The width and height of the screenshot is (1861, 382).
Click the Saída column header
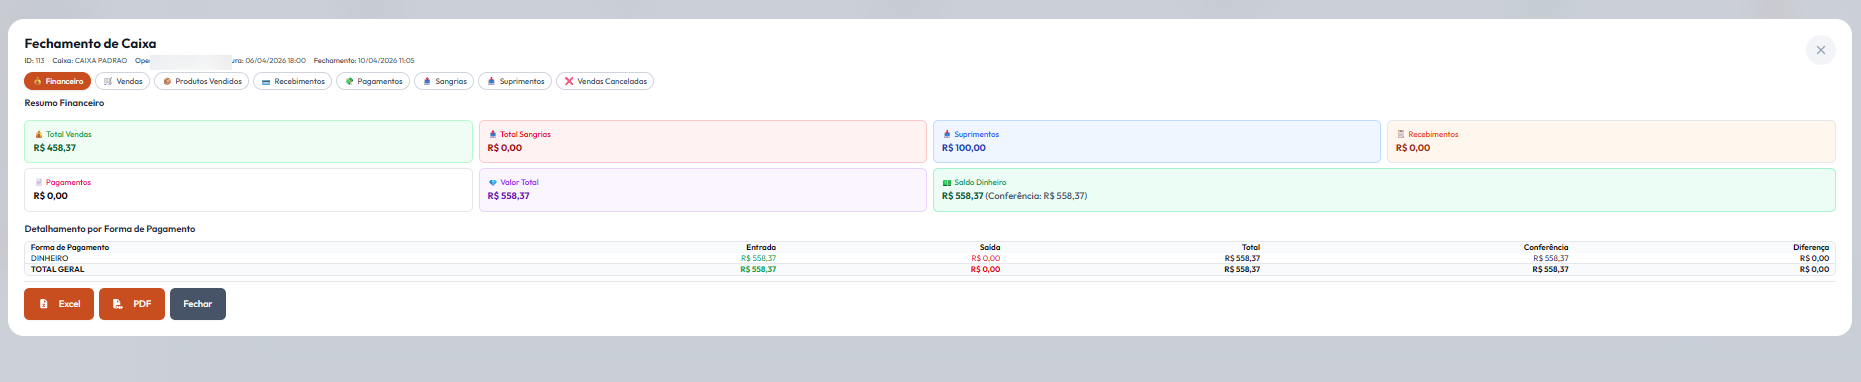[990, 247]
